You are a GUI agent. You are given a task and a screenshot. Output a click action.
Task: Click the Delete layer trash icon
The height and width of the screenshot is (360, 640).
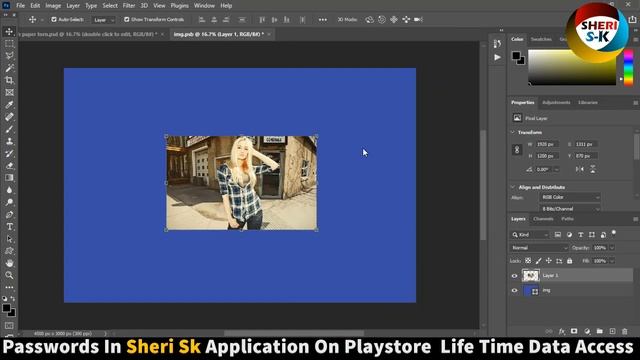(624, 331)
